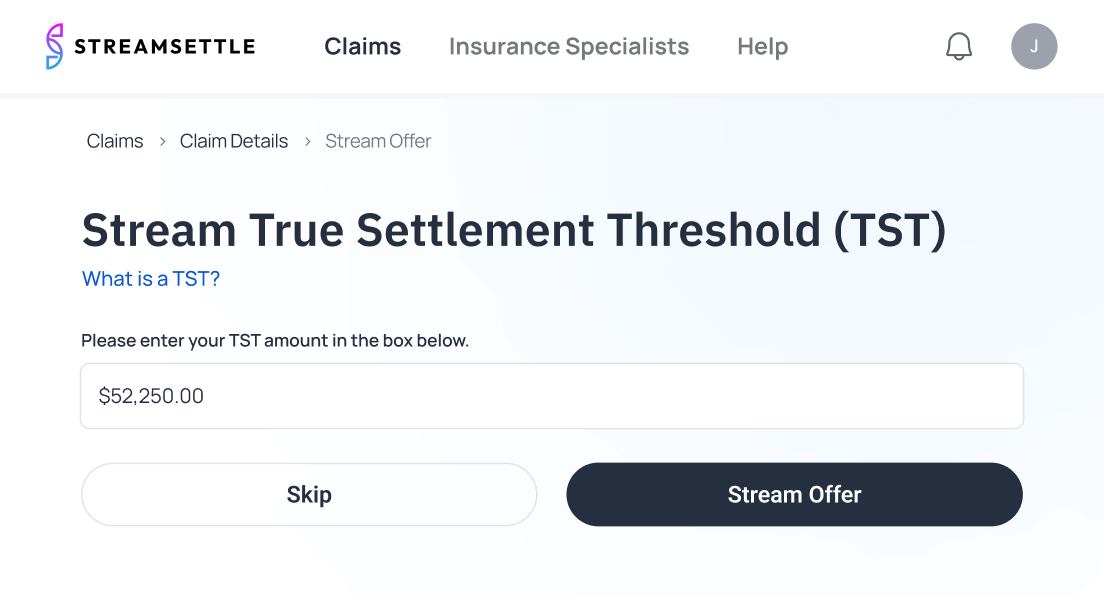Open the notifications bell
This screenshot has height=596, width=1104.
tap(958, 46)
